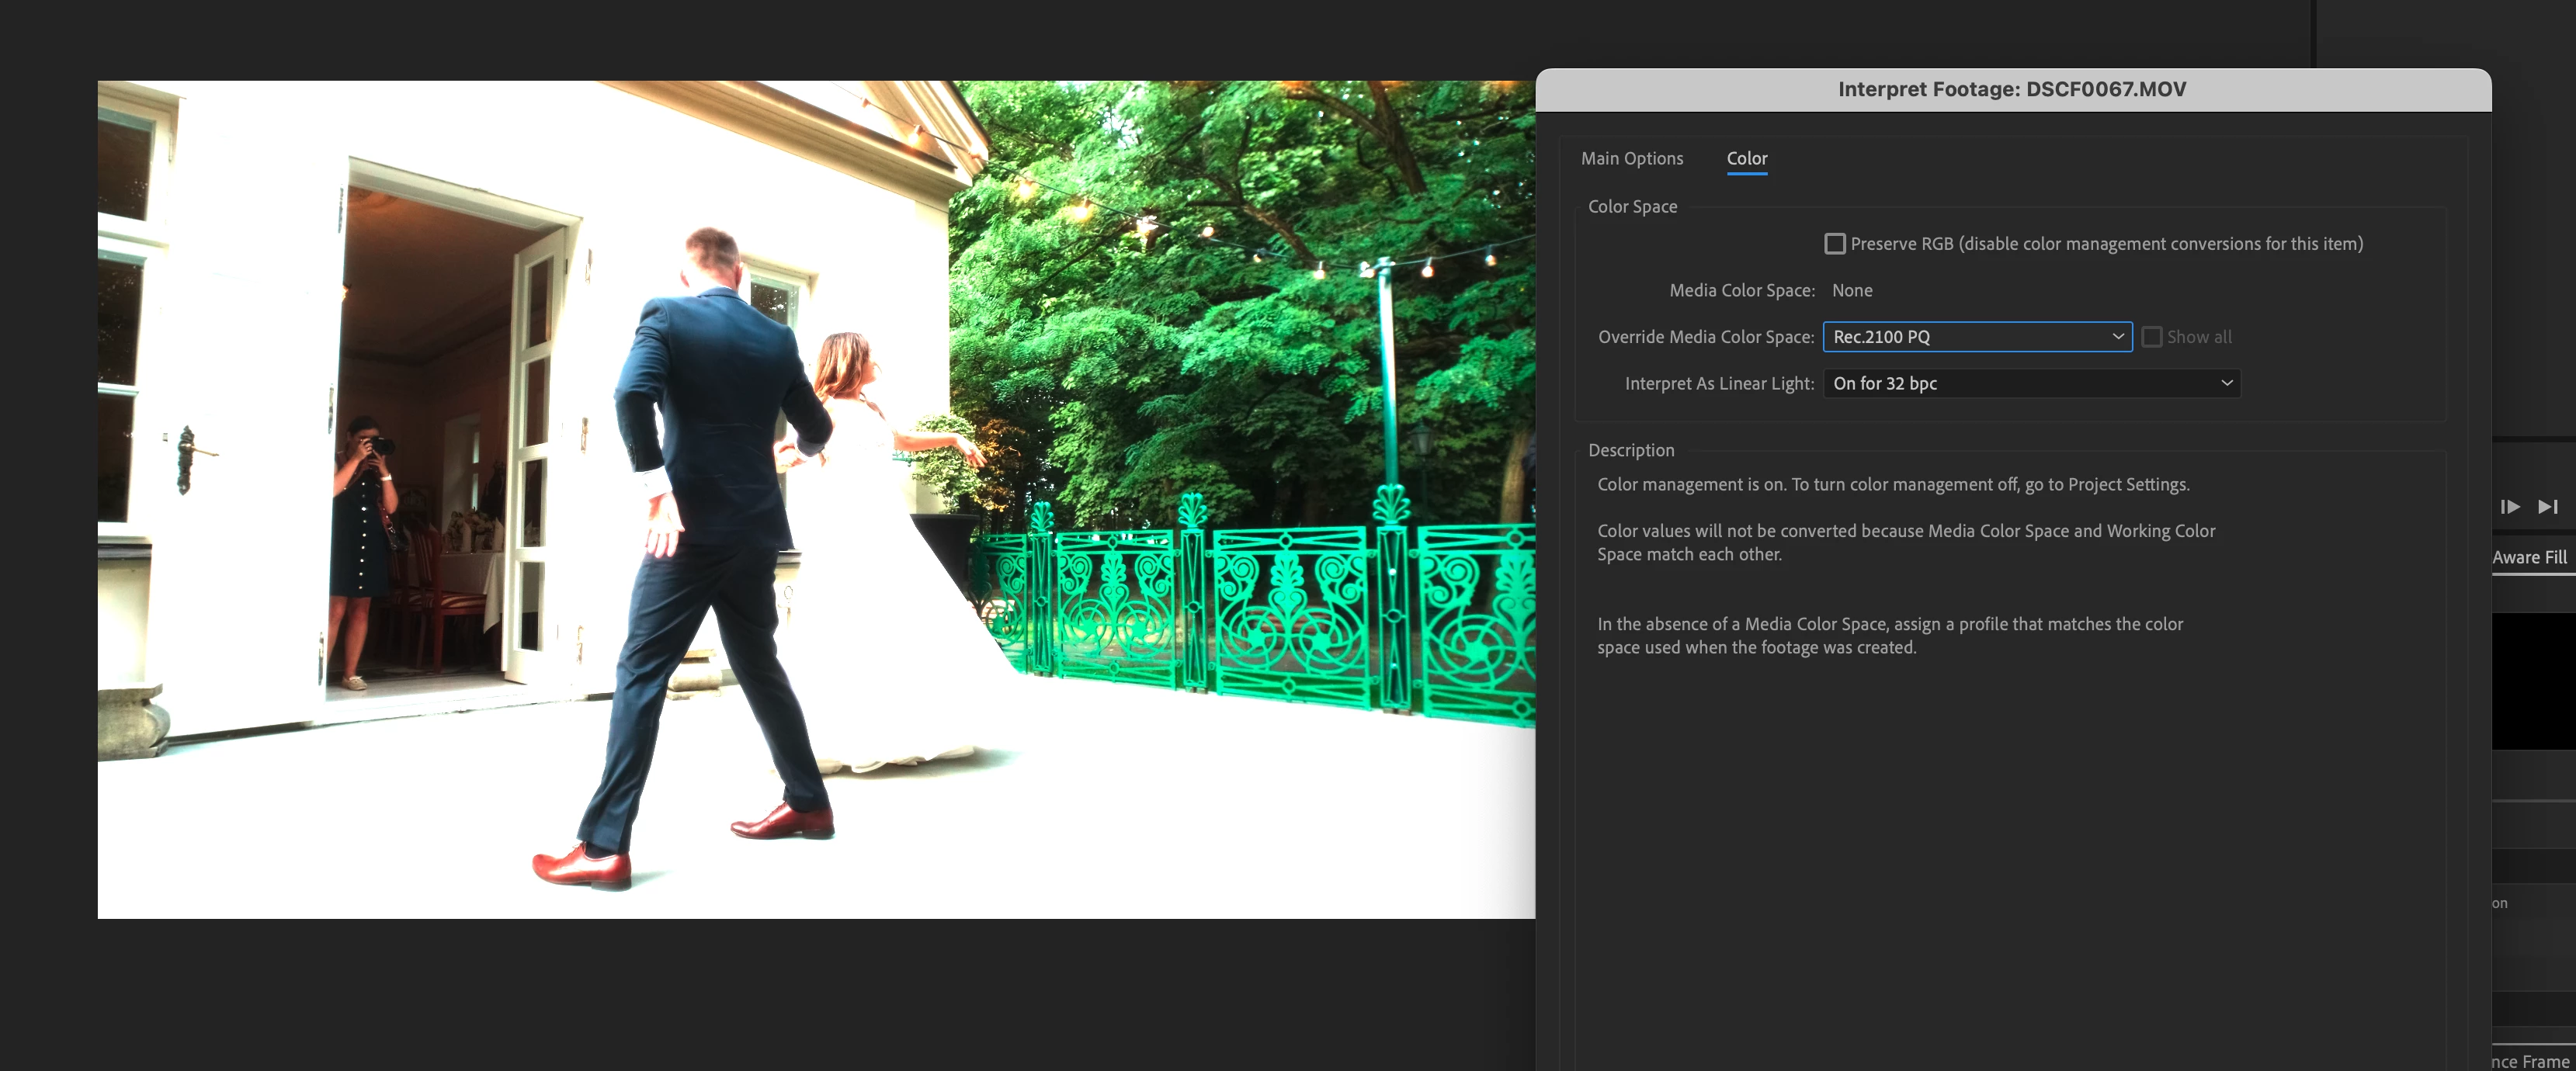Jump to last frame icon
2576x1071 pixels.
[x=2547, y=507]
